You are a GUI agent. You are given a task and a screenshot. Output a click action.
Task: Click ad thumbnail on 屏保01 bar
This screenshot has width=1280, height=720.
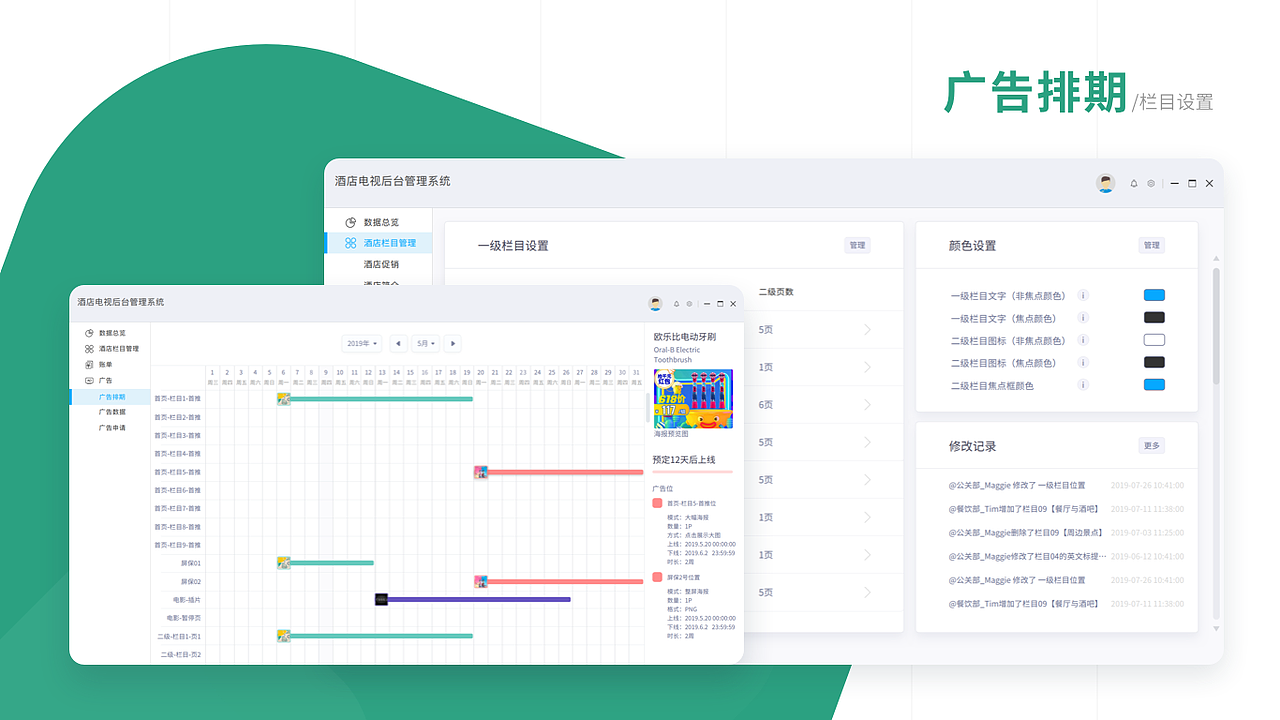pos(284,563)
